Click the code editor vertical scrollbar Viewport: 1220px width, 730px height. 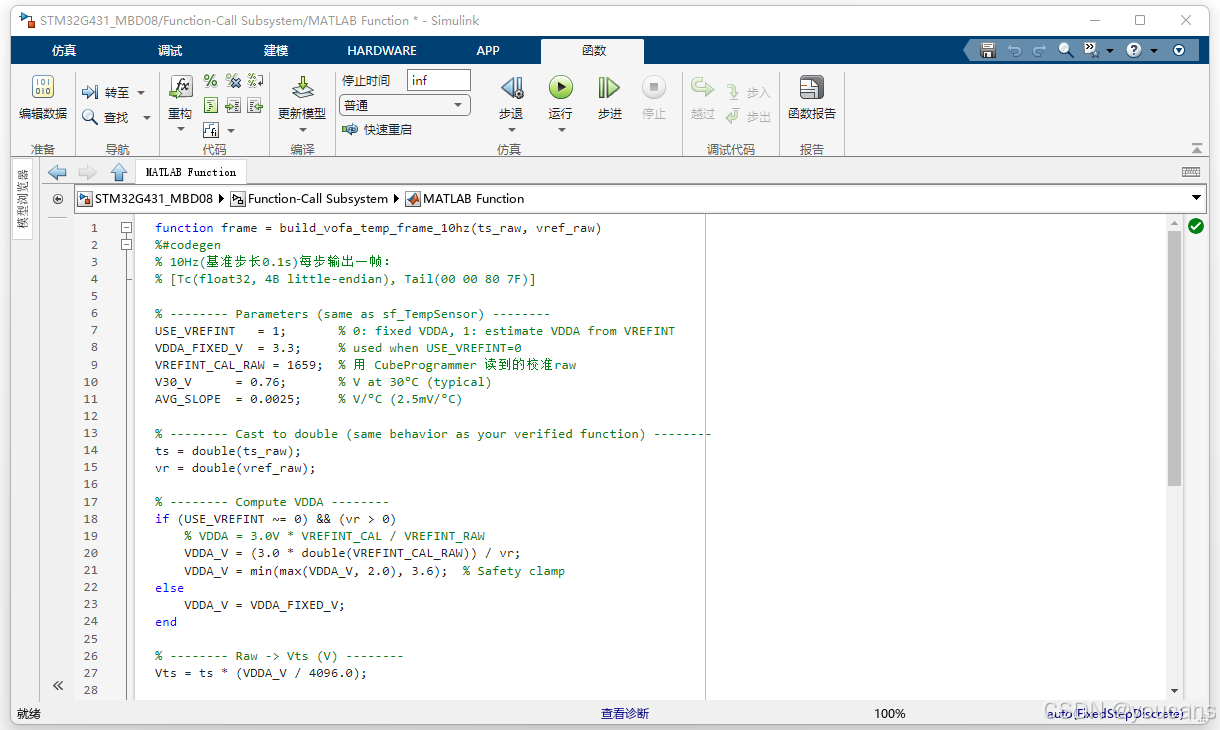pyautogui.click(x=1174, y=358)
